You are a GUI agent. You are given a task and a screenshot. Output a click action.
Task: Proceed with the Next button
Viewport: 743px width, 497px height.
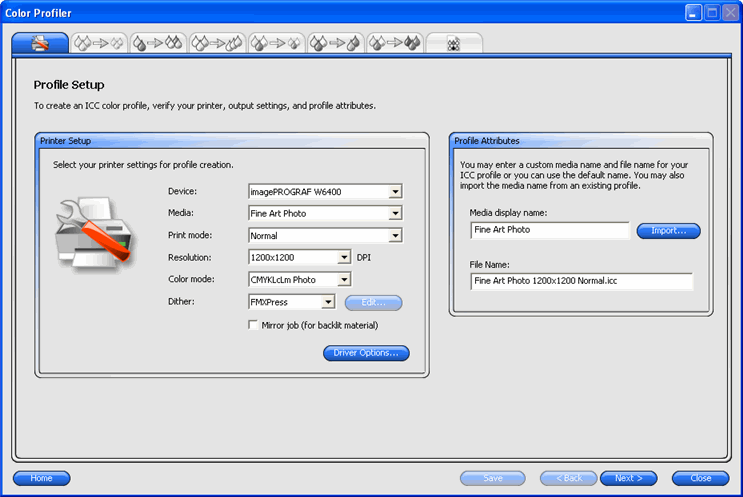629,478
